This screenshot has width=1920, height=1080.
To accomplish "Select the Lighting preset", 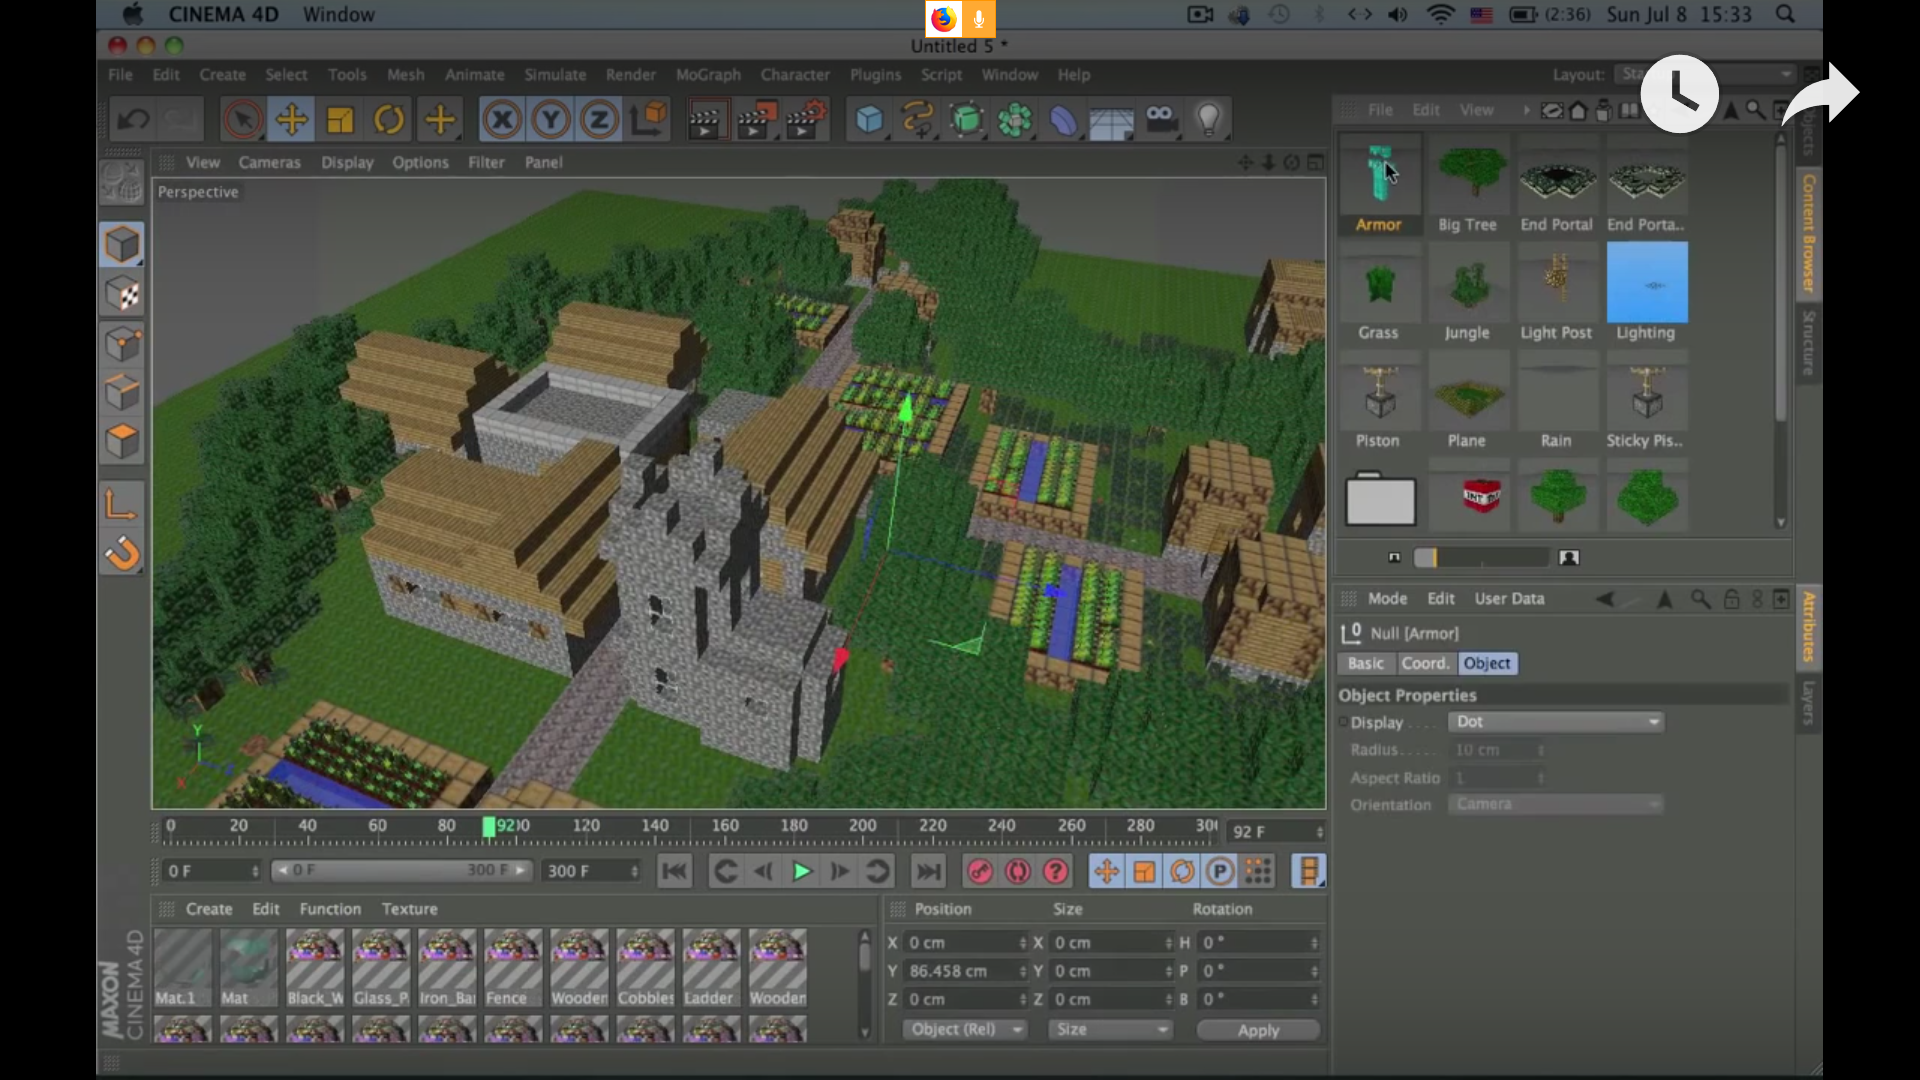I will click(1646, 292).
